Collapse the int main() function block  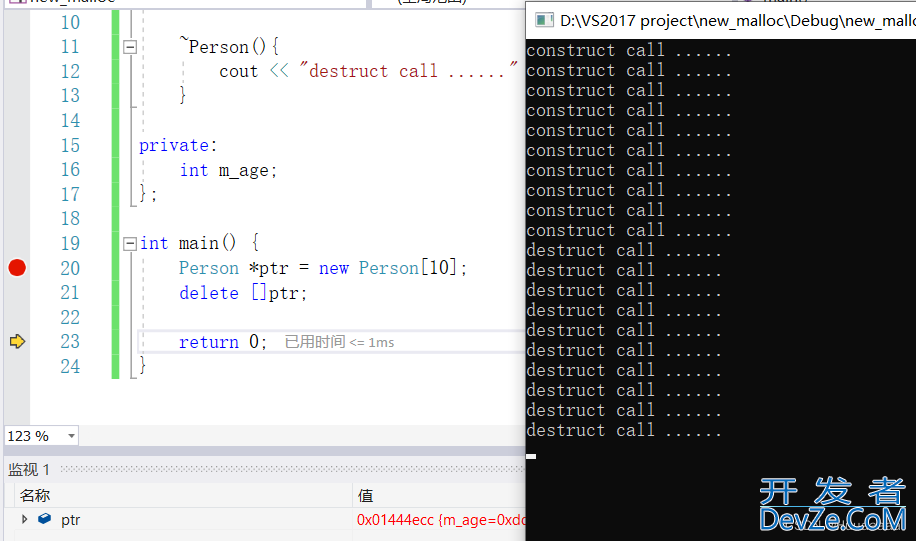130,244
